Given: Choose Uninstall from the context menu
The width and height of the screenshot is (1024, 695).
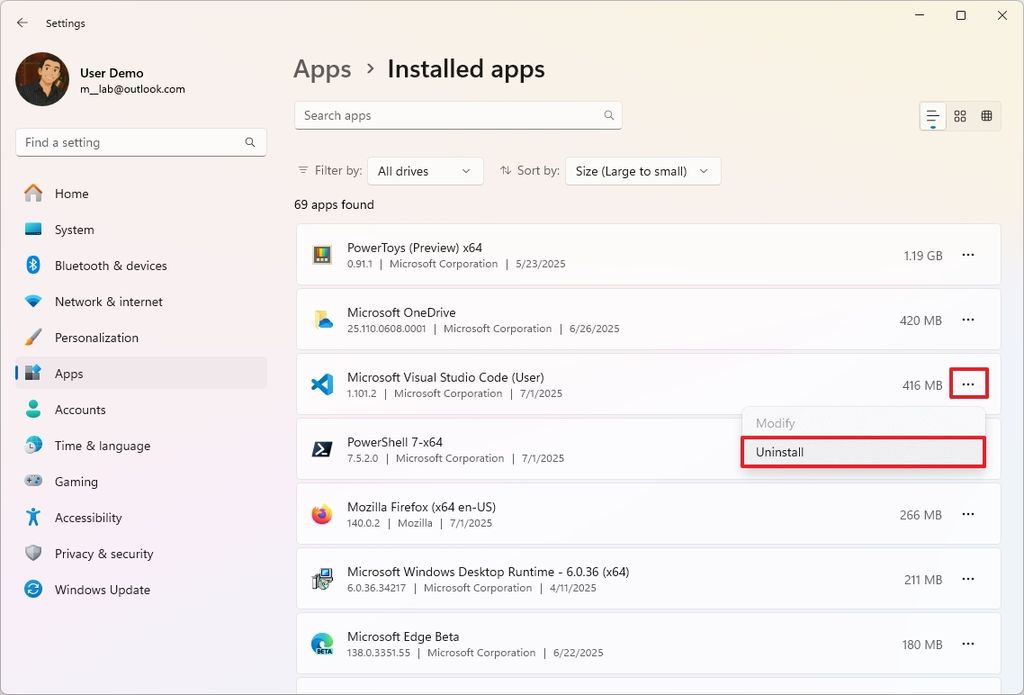Looking at the screenshot, I should point(863,452).
